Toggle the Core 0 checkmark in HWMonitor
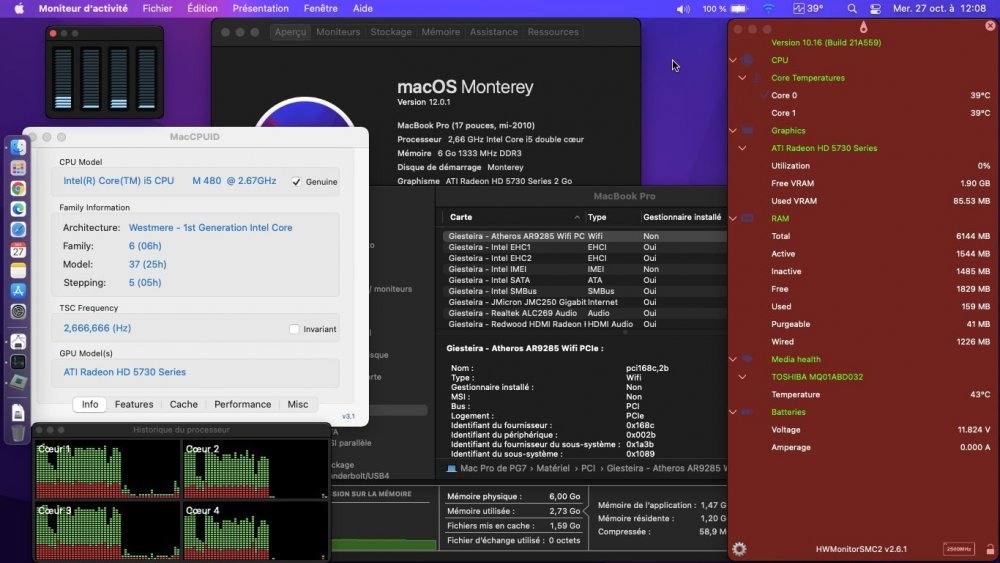Viewport: 1000px width, 563px height. [765, 95]
